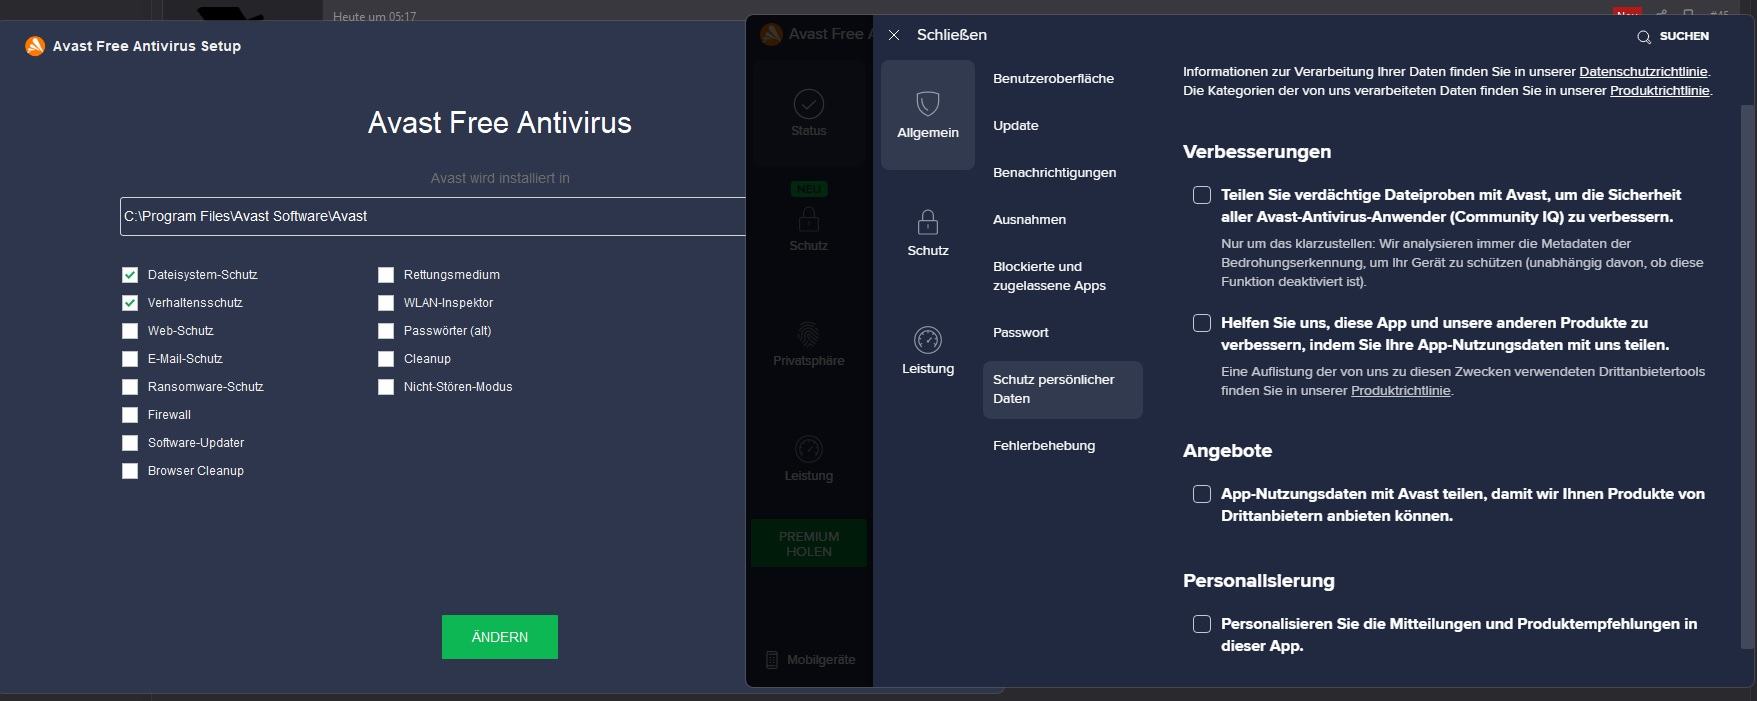Select the Fehlerbehebung menu entry
Screen dimensions: 1757x701
1044,446
